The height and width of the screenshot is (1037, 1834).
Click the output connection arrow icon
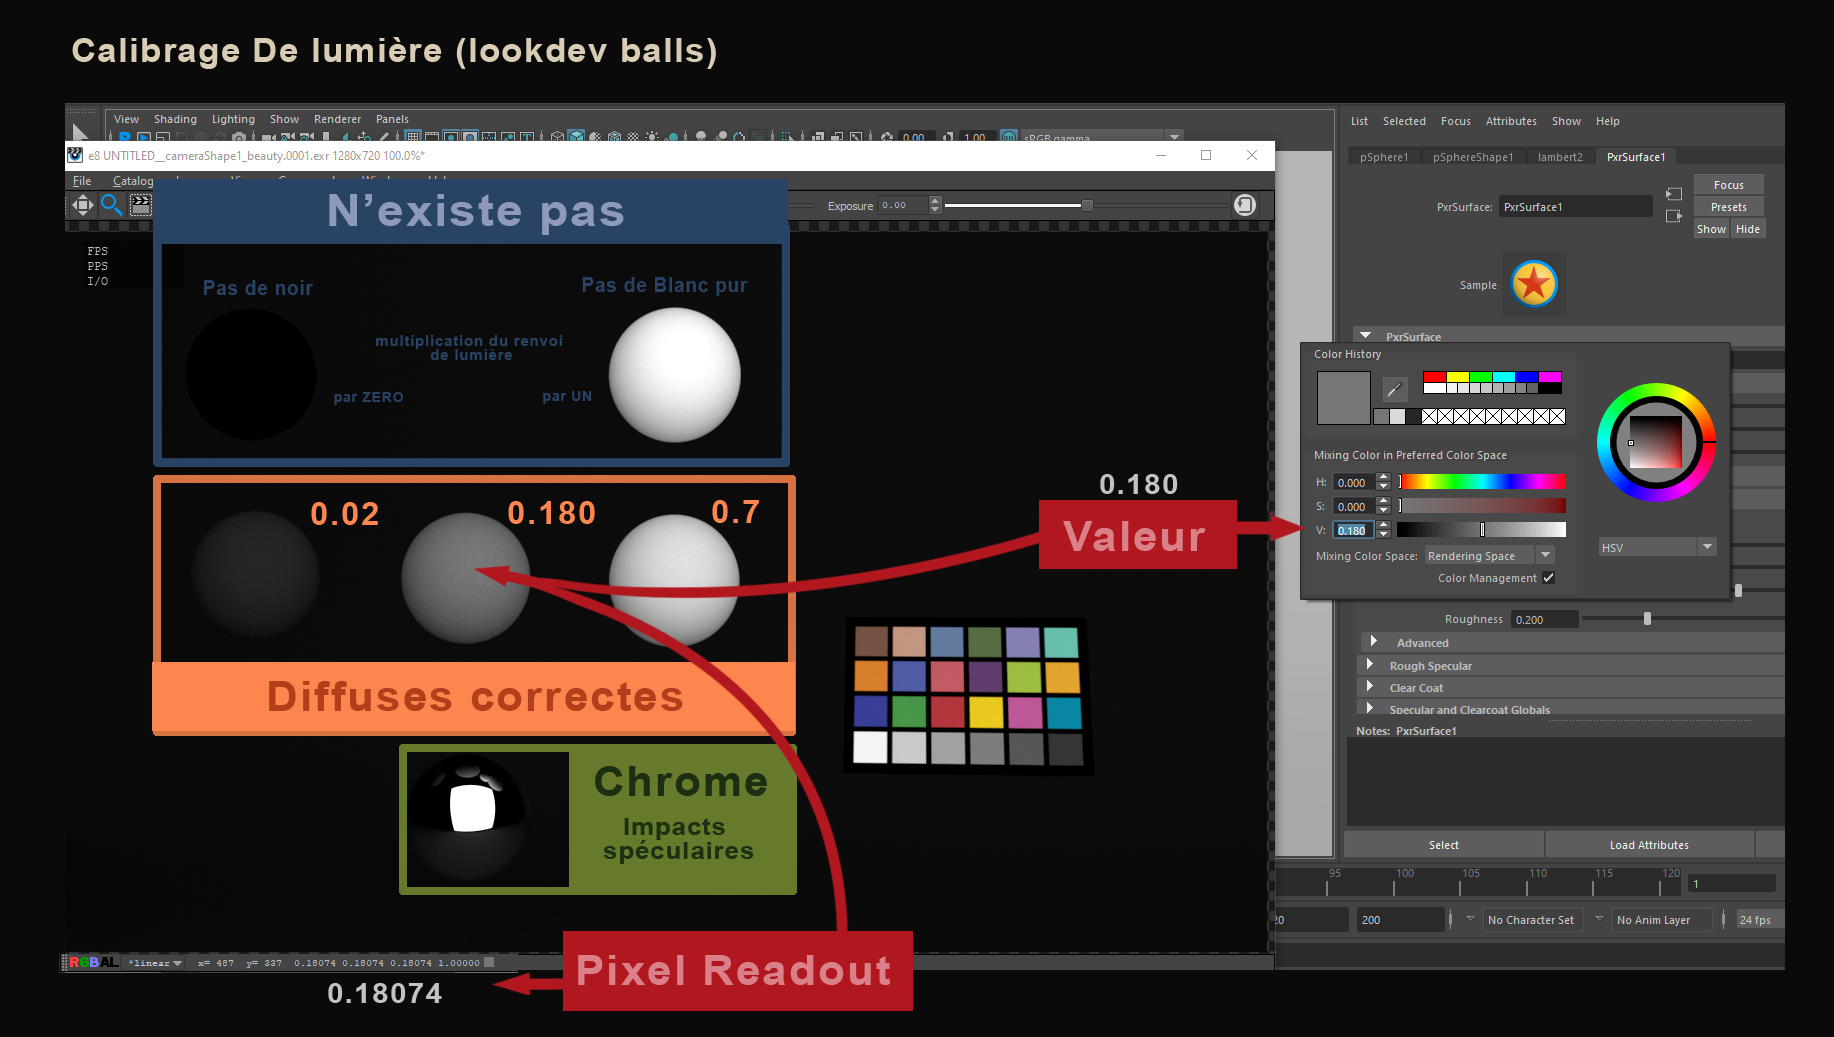tap(1673, 216)
